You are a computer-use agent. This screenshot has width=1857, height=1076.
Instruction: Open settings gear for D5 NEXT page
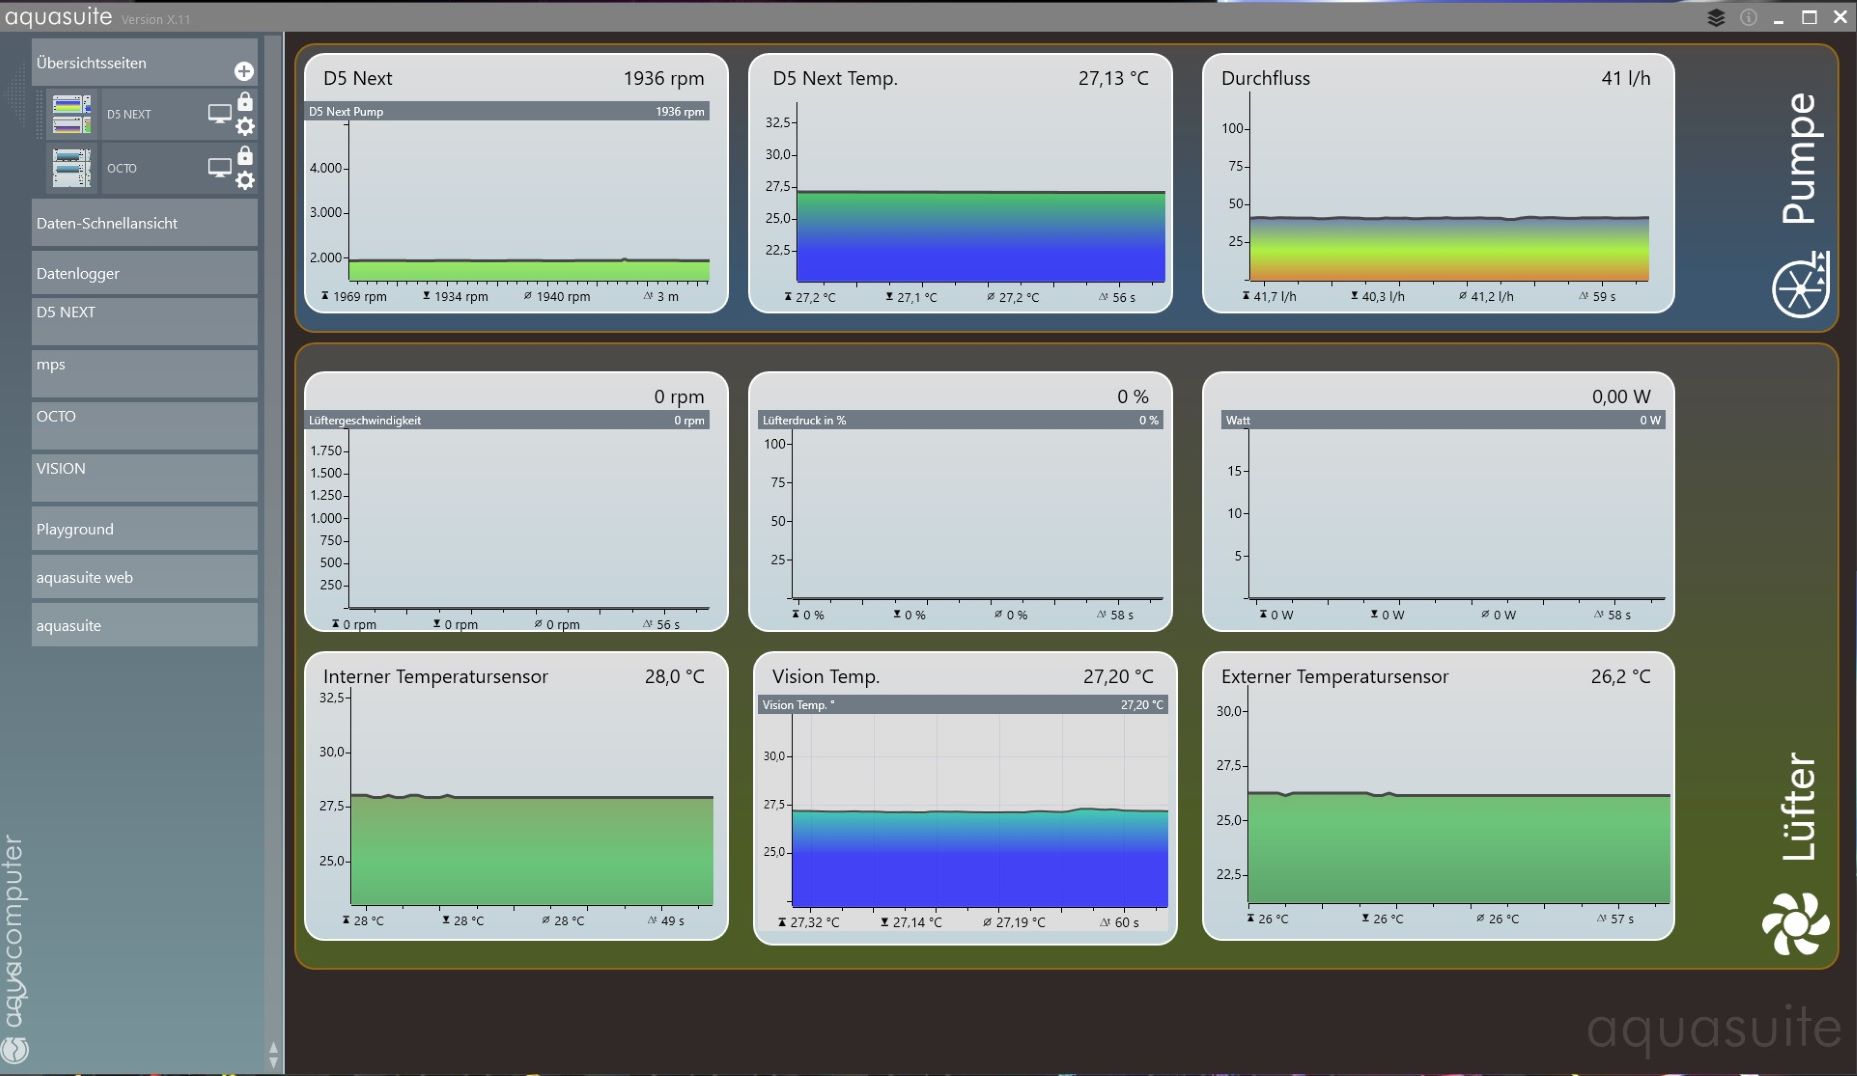[x=245, y=127]
